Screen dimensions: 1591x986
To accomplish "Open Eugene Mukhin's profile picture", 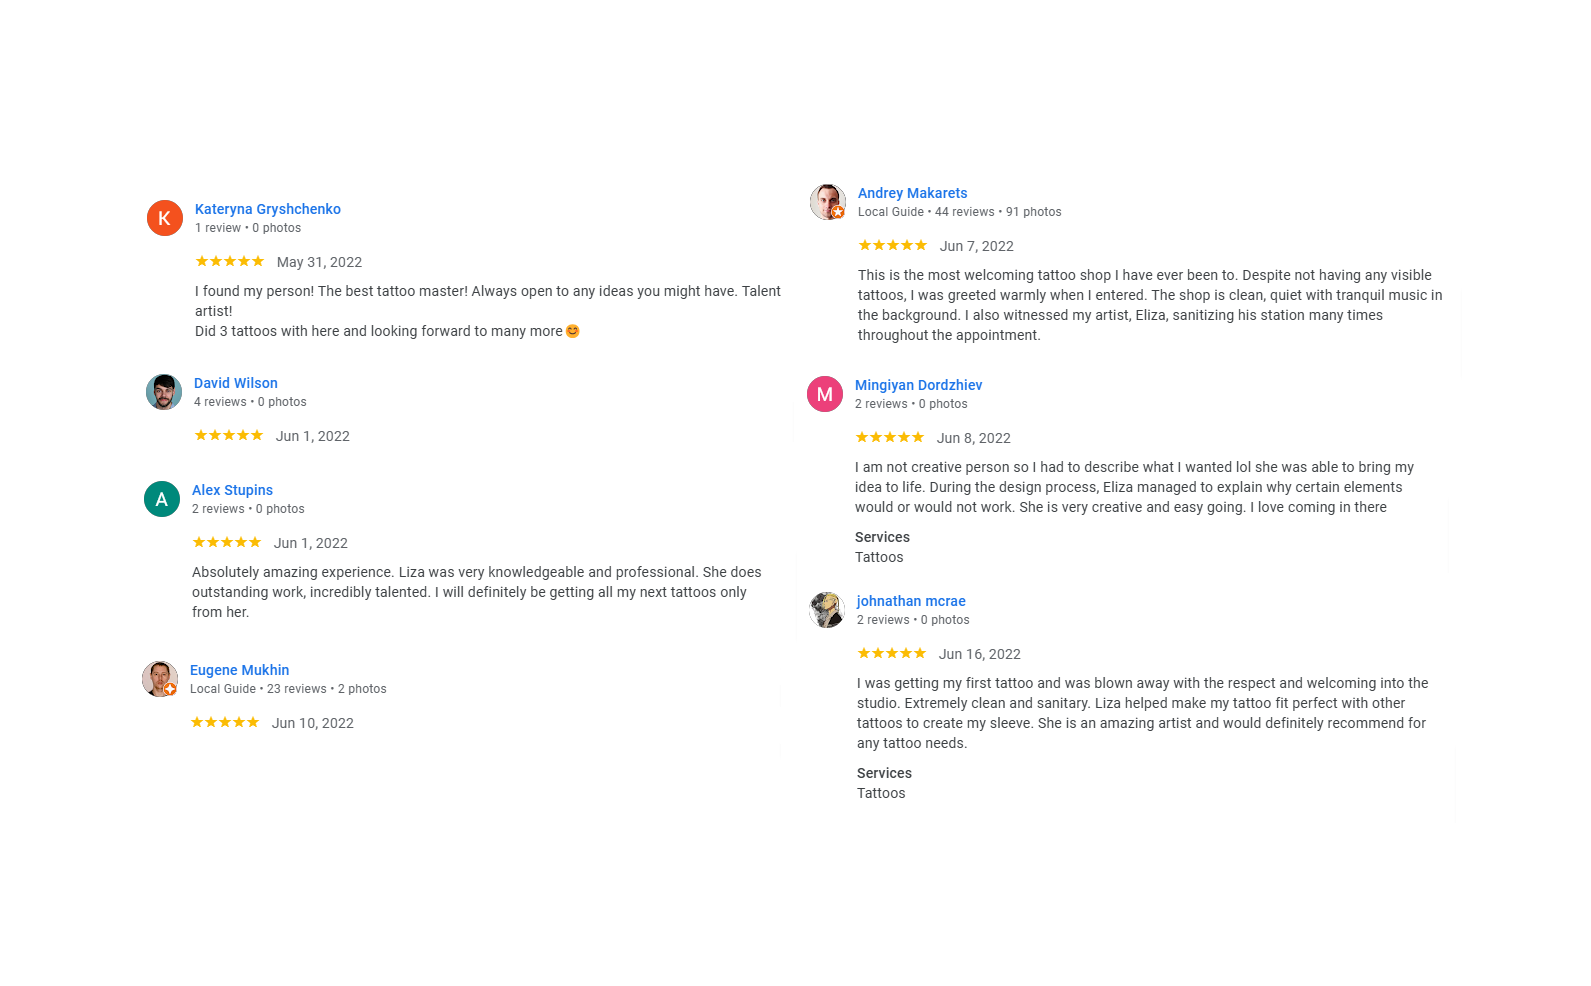I will point(160,679).
